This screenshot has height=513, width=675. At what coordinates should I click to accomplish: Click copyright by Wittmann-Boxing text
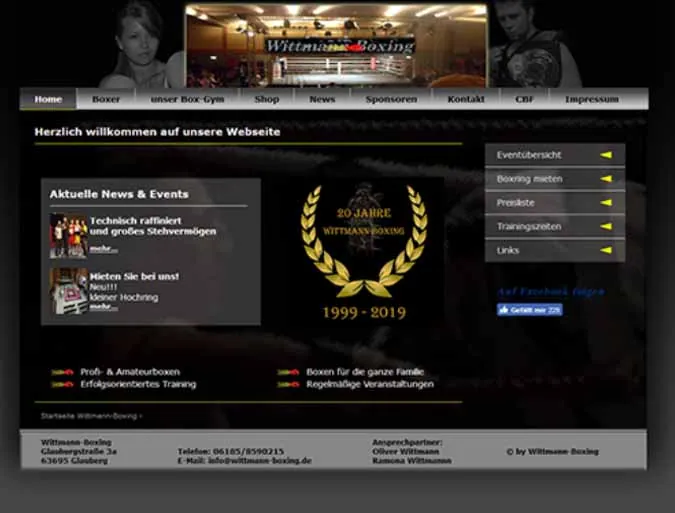pos(553,451)
